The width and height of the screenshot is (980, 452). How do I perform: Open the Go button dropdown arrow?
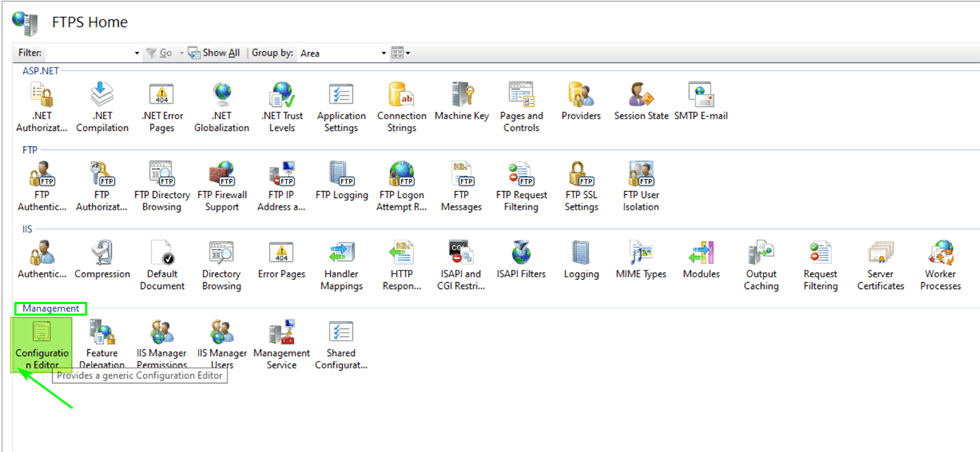click(181, 53)
